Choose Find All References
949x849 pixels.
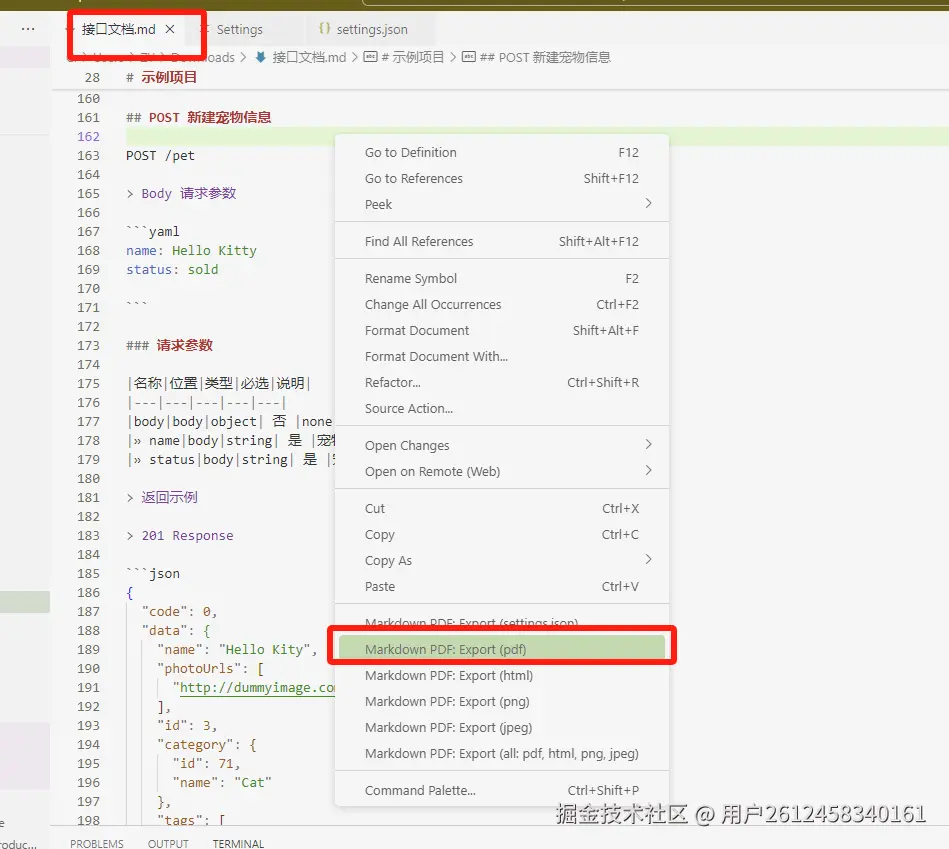coord(502,241)
